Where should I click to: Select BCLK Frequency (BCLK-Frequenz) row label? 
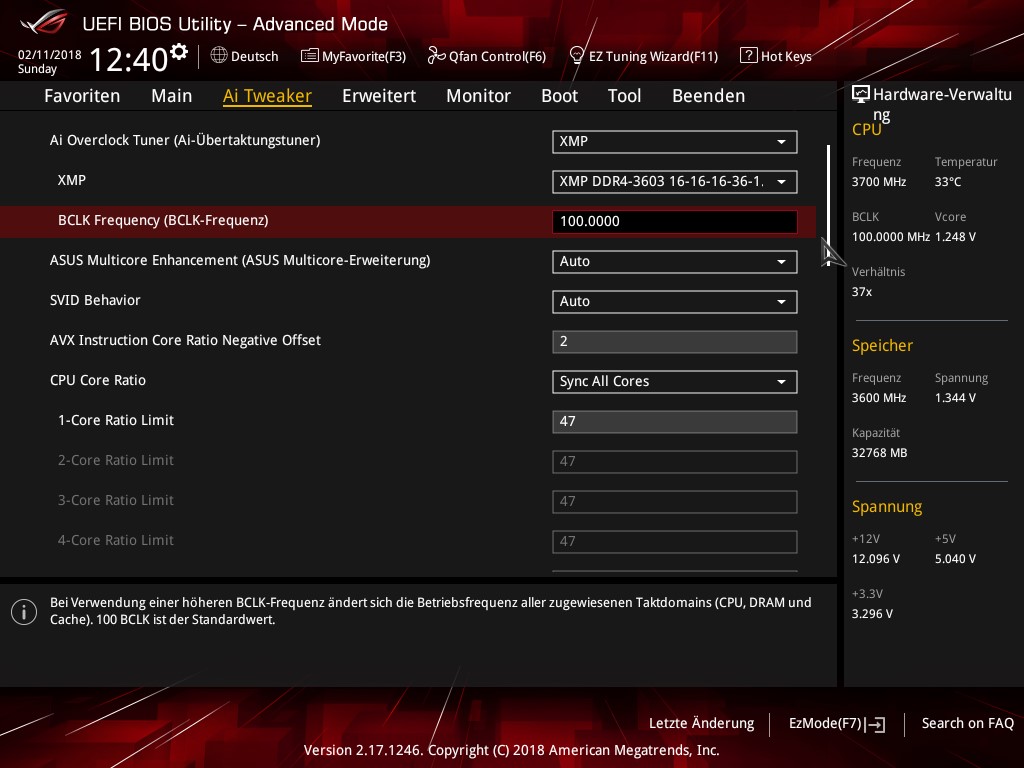pos(163,221)
